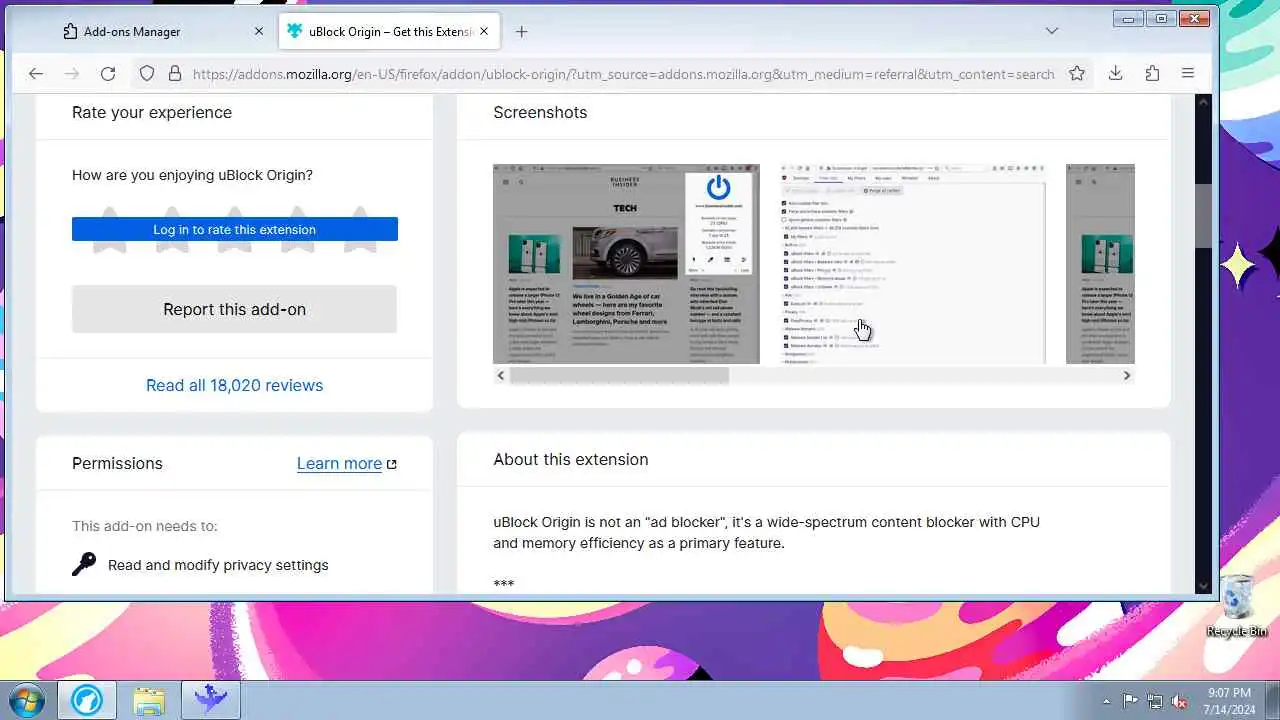The image size is (1280, 720).
Task: Click the active browser taskbar icon
Action: (x=211, y=700)
